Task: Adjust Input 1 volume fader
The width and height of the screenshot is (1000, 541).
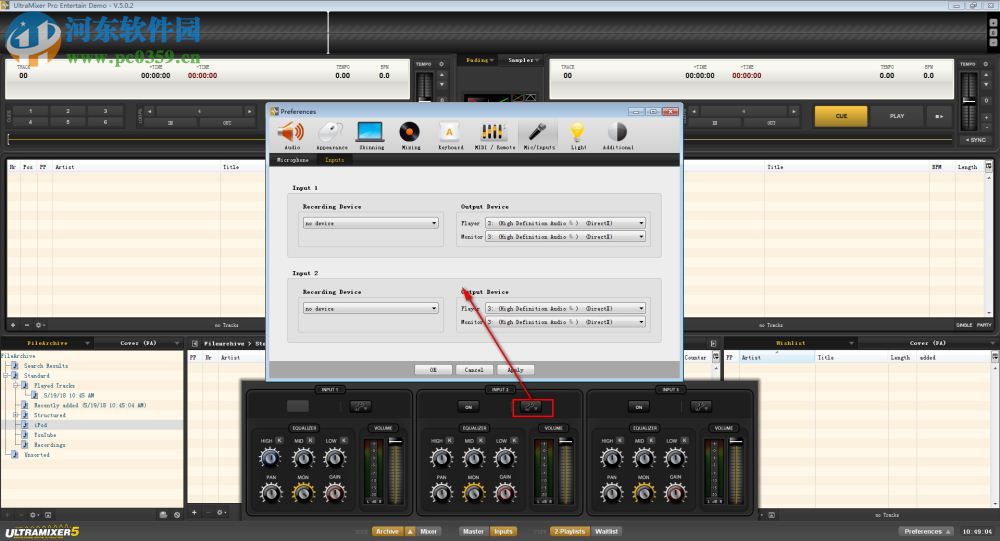Action: coord(395,440)
